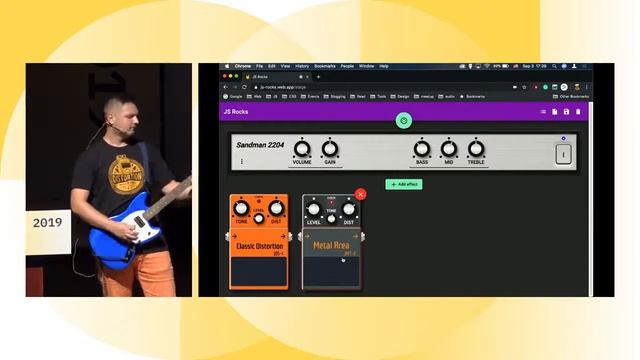Open the three-dot menu on Sandman 2204 amp
Image resolution: width=640 pixels, height=360 pixels.
coord(242,162)
